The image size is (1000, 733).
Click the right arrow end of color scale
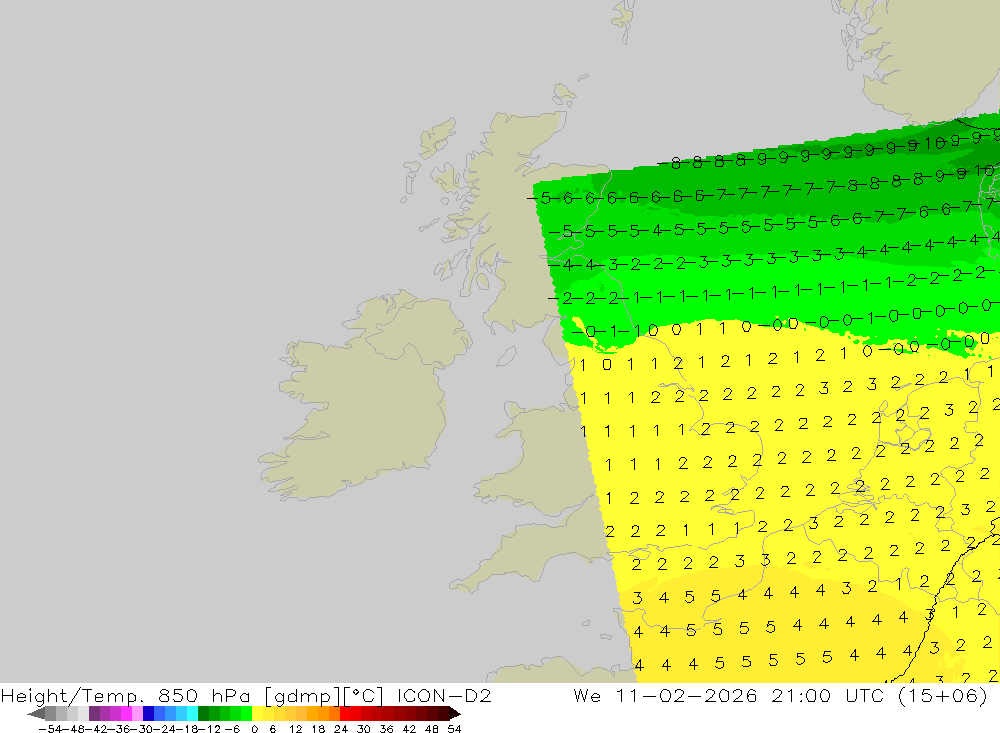455,714
